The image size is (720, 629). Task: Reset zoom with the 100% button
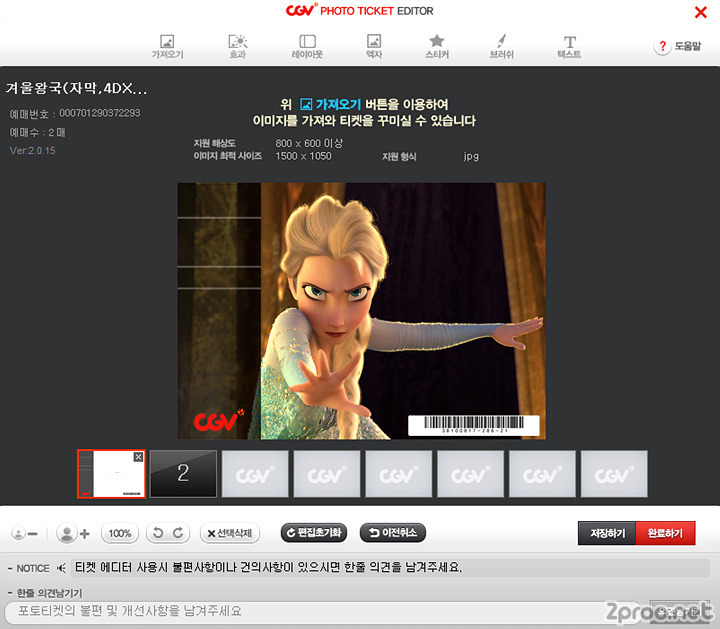point(120,534)
